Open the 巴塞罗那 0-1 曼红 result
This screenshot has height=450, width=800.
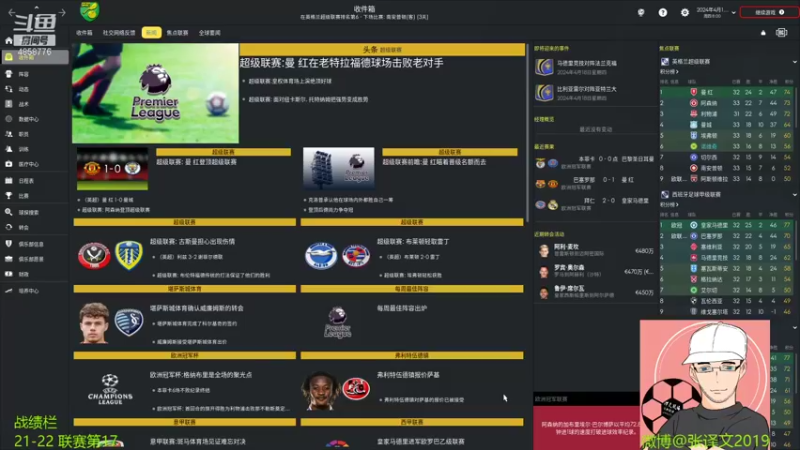pyautogui.click(x=595, y=183)
